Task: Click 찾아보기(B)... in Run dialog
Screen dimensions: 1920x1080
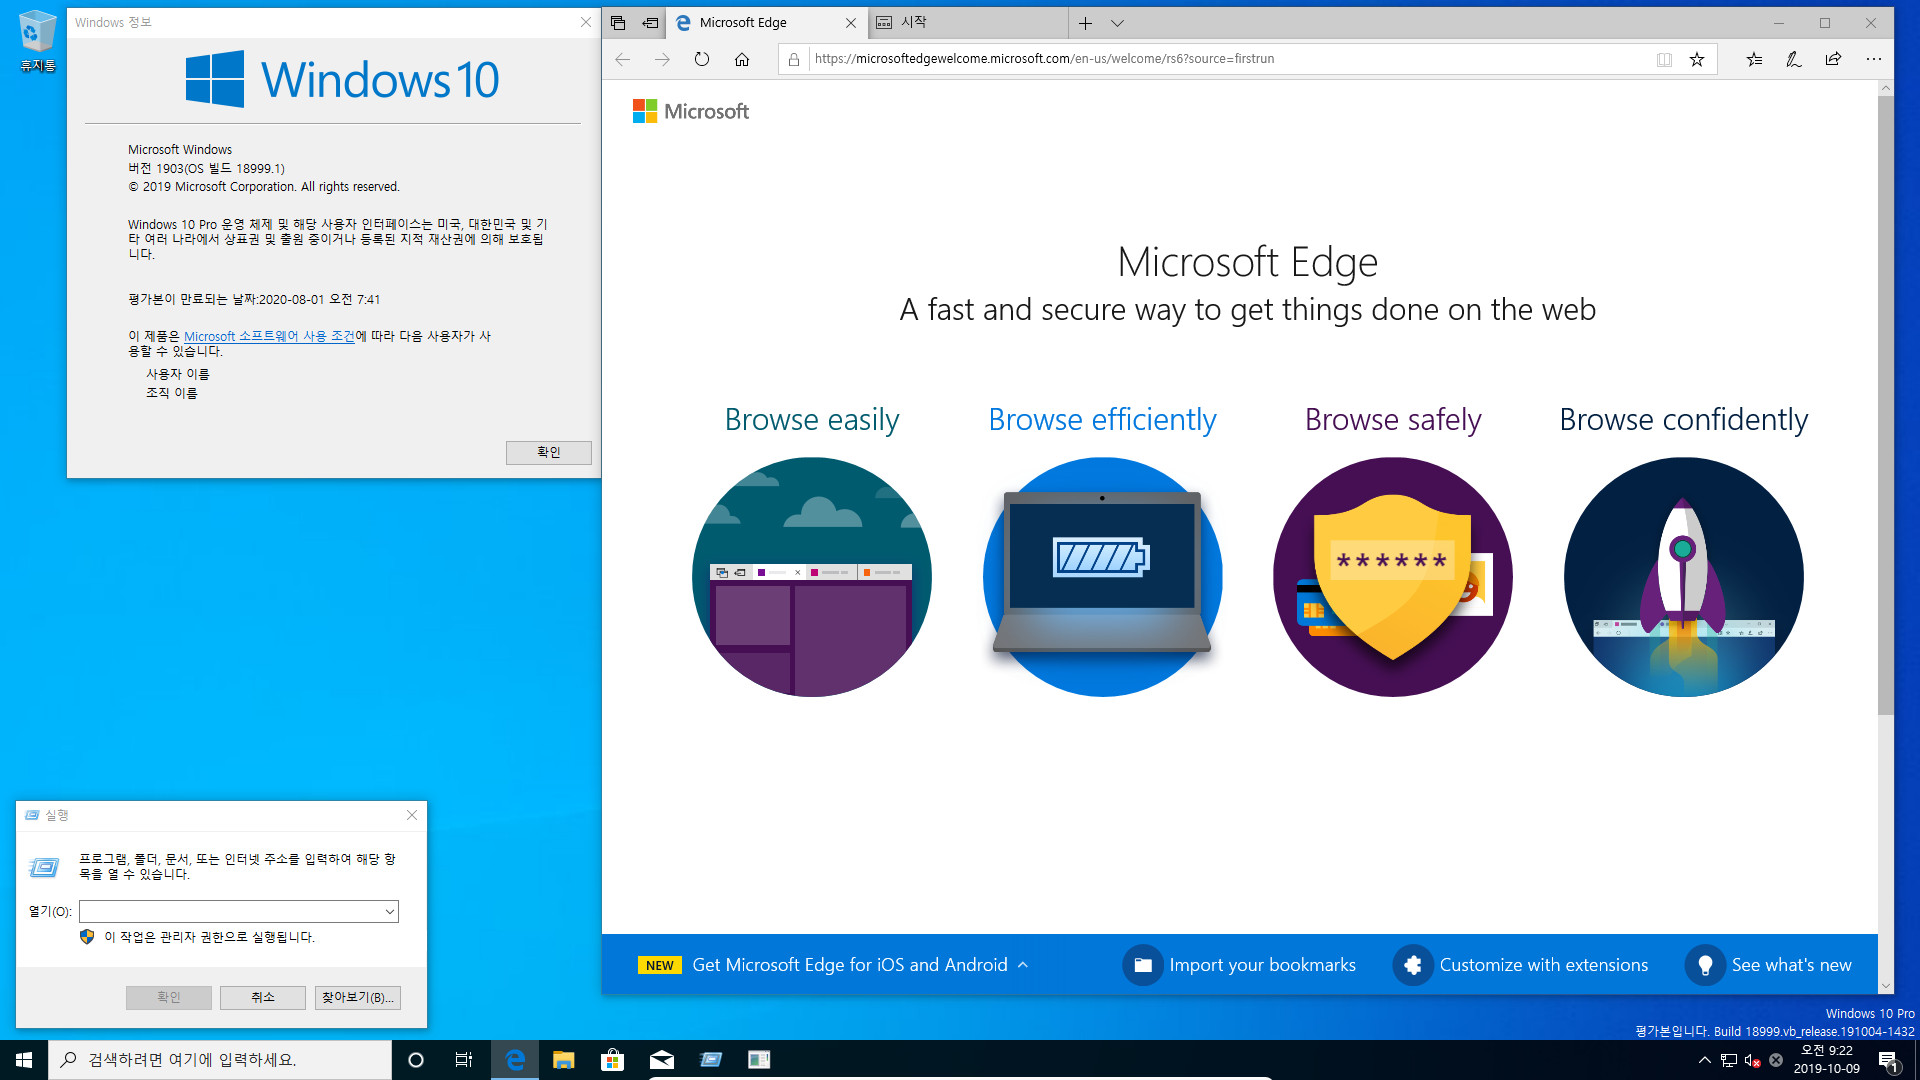Action: pos(357,997)
